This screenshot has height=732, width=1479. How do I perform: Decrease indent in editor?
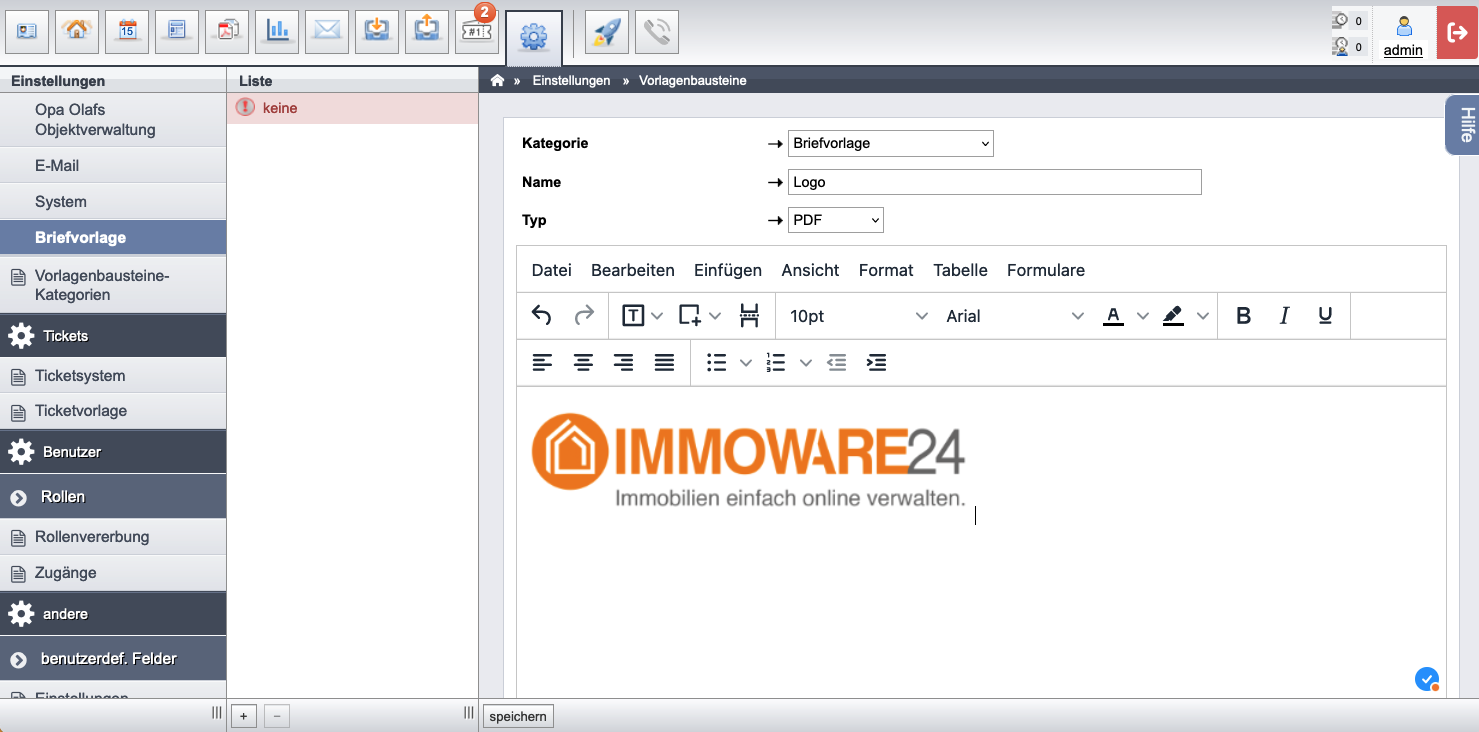pyautogui.click(x=837, y=363)
